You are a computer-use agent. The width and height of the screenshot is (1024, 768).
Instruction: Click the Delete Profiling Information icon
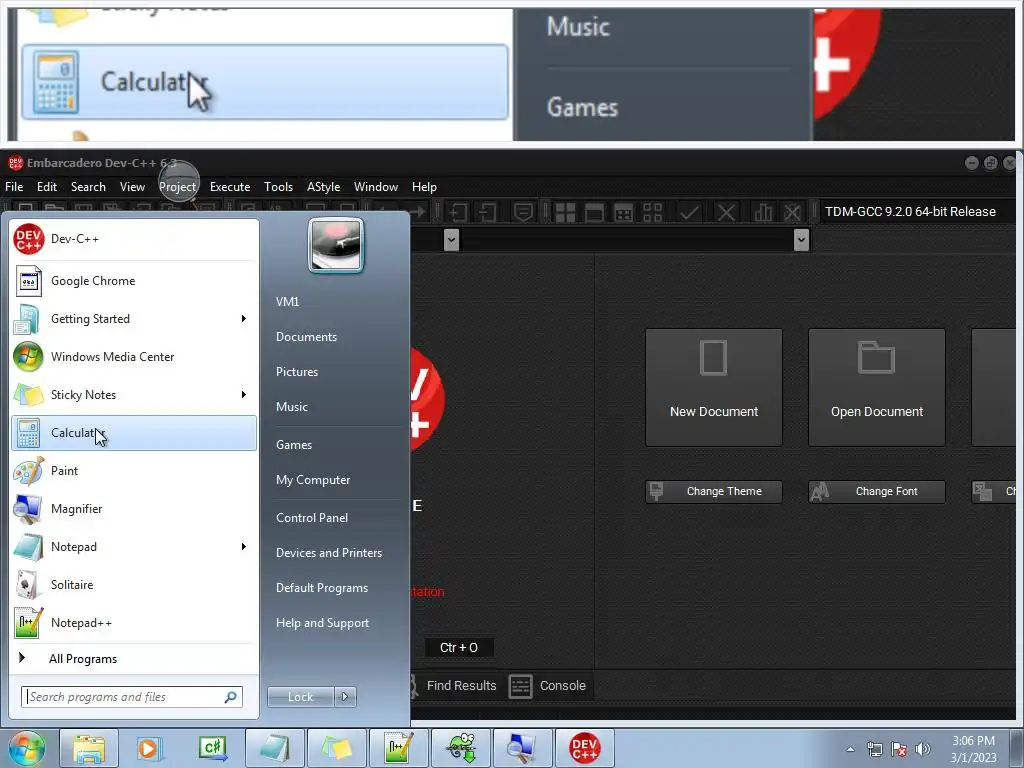pos(792,212)
